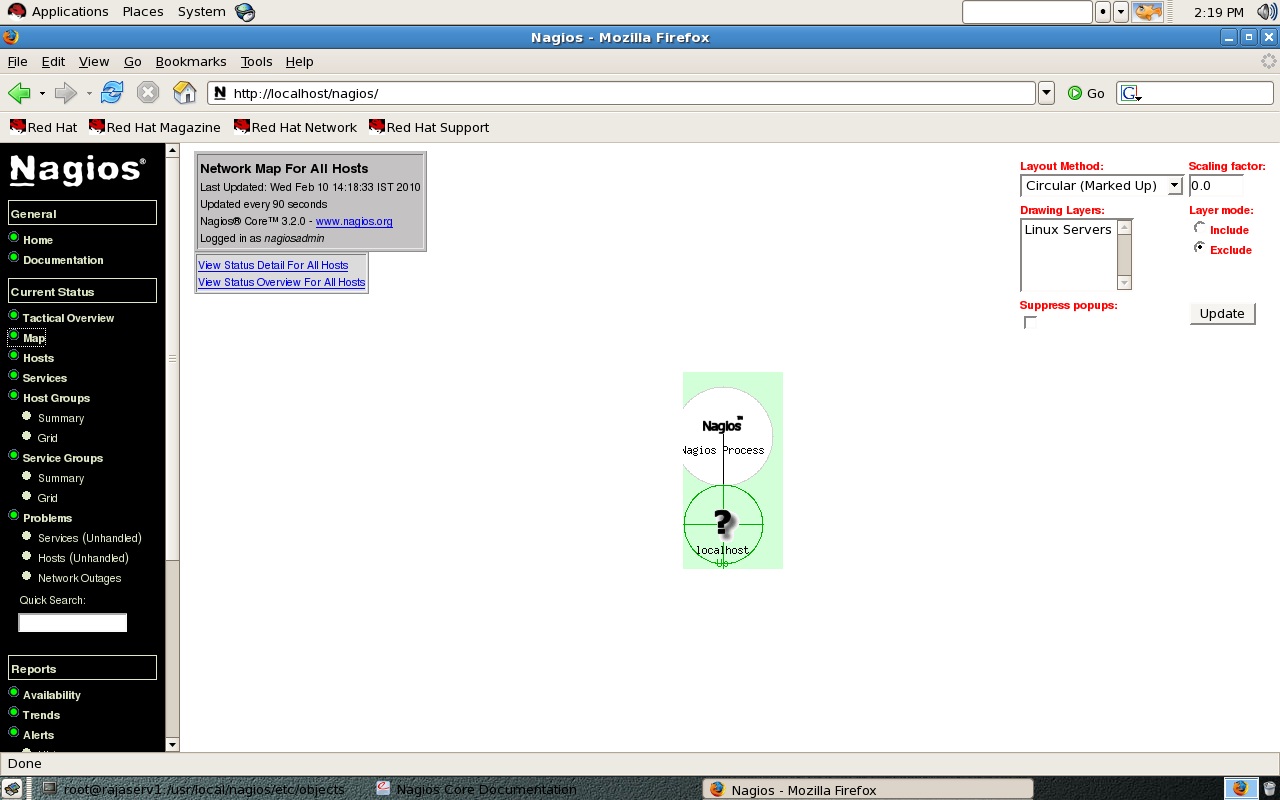Click the Firefox workspace switcher icon
The height and width of the screenshot is (800, 1280).
[1240, 788]
